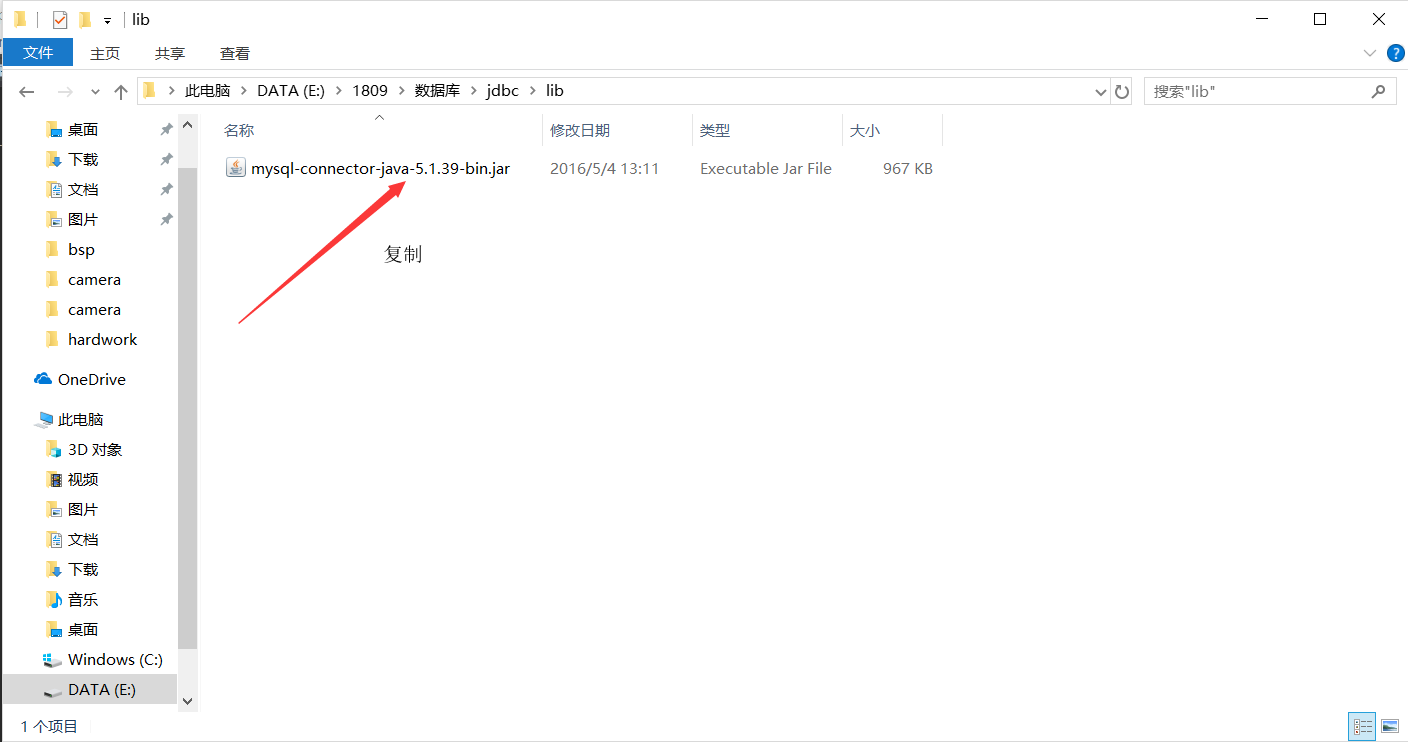Switch to large thumbnails view icon
The width and height of the screenshot is (1408, 742).
1389,726
